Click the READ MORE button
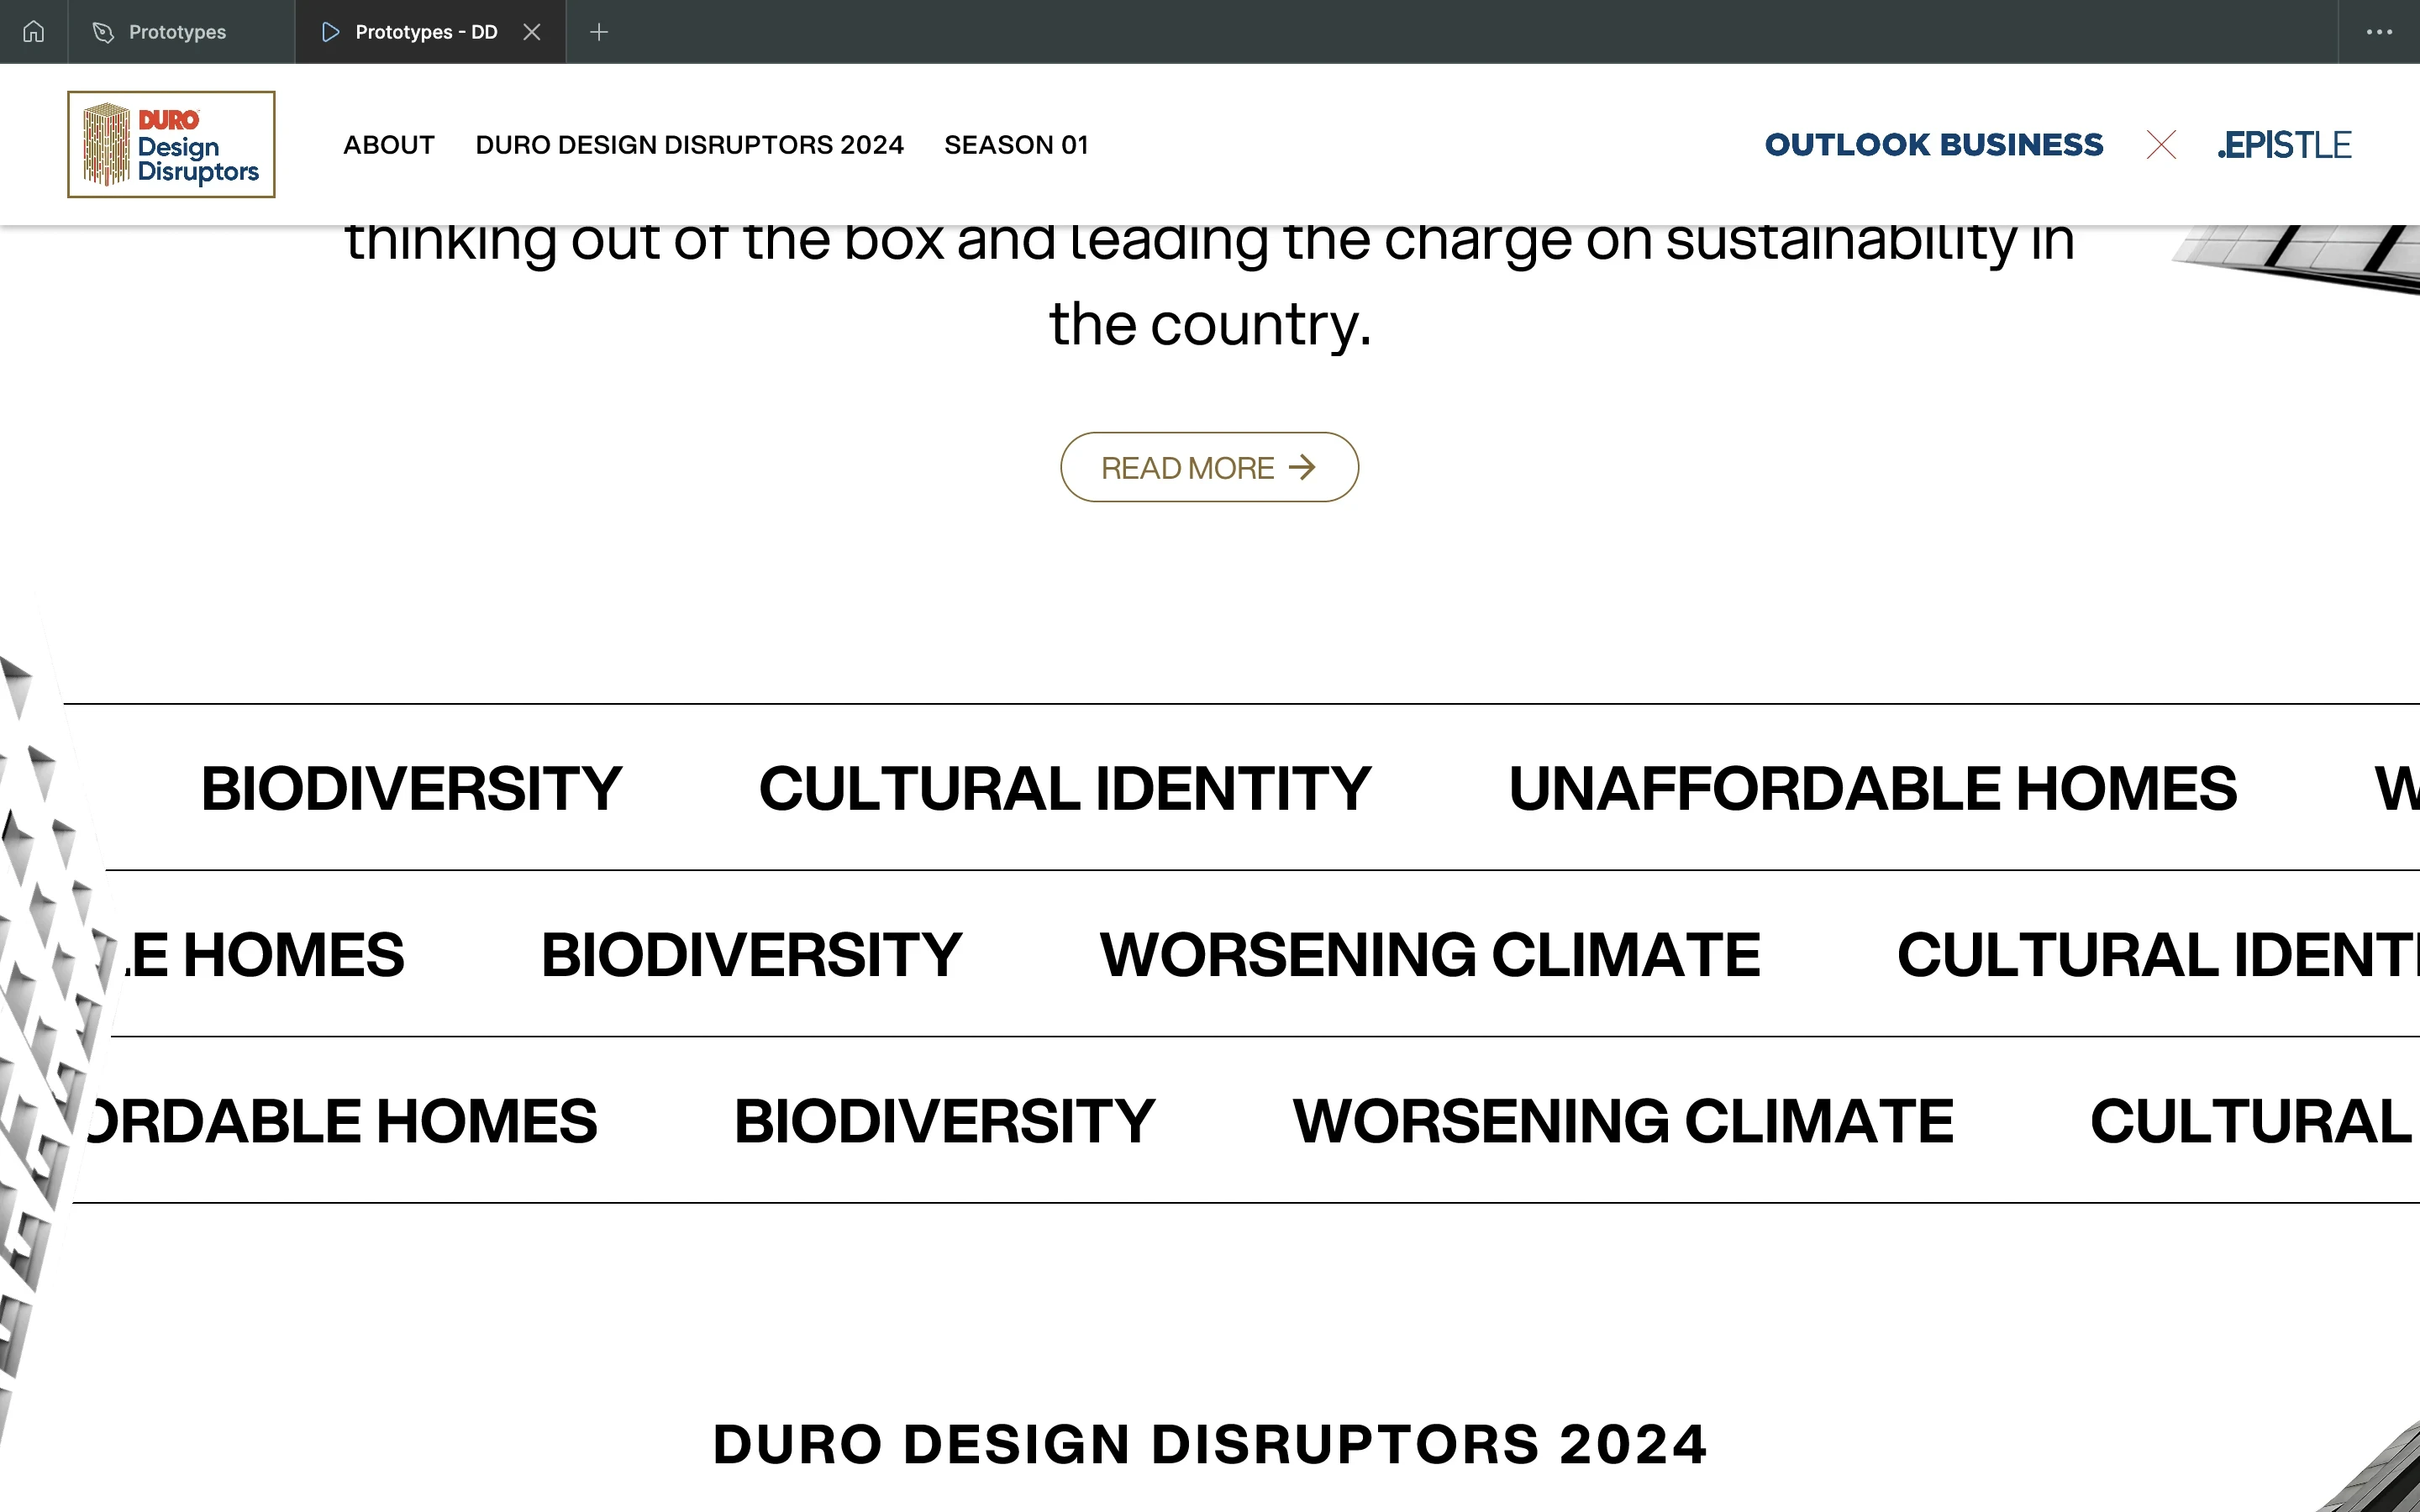 click(x=1209, y=467)
